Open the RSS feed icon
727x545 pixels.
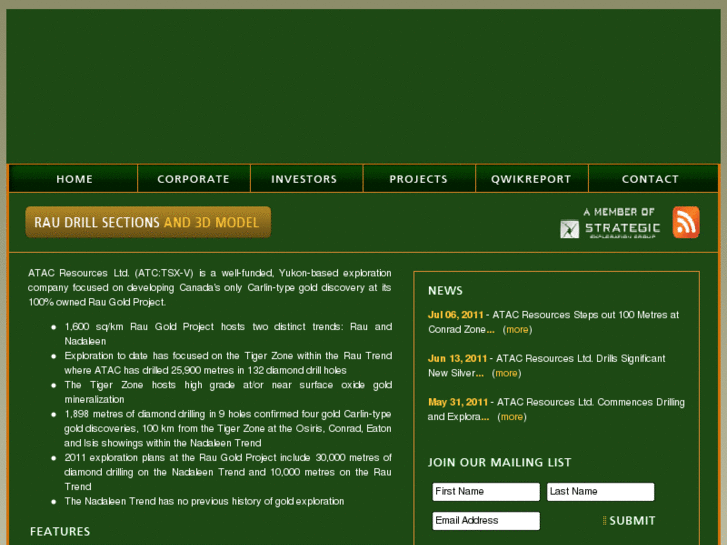[686, 222]
